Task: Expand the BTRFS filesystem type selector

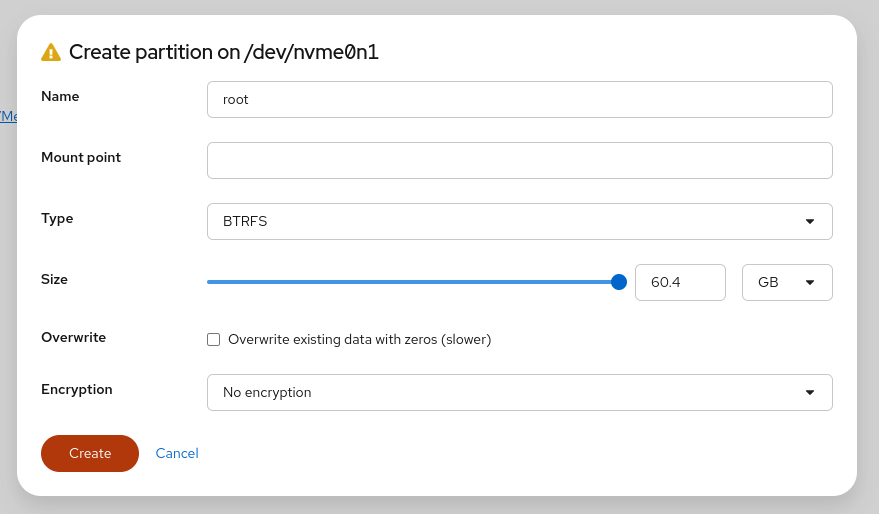Action: [520, 221]
